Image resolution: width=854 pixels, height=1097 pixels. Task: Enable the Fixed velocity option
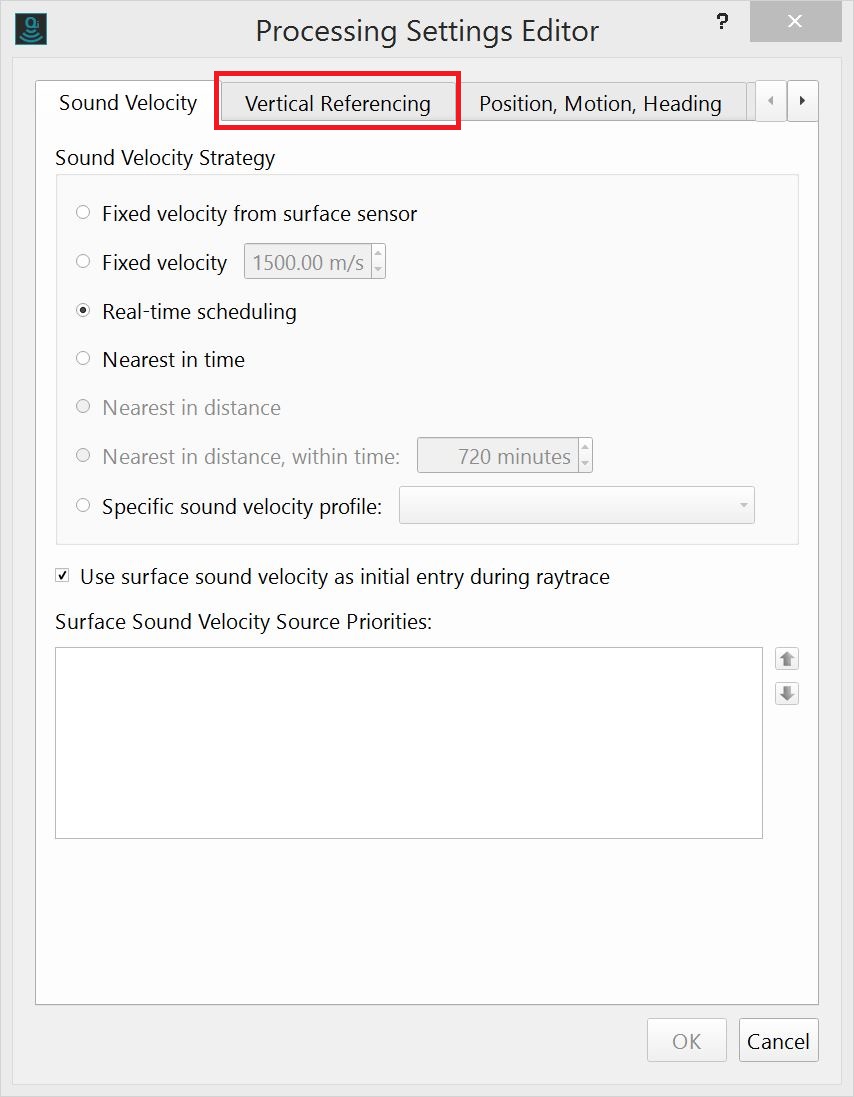coord(83,261)
